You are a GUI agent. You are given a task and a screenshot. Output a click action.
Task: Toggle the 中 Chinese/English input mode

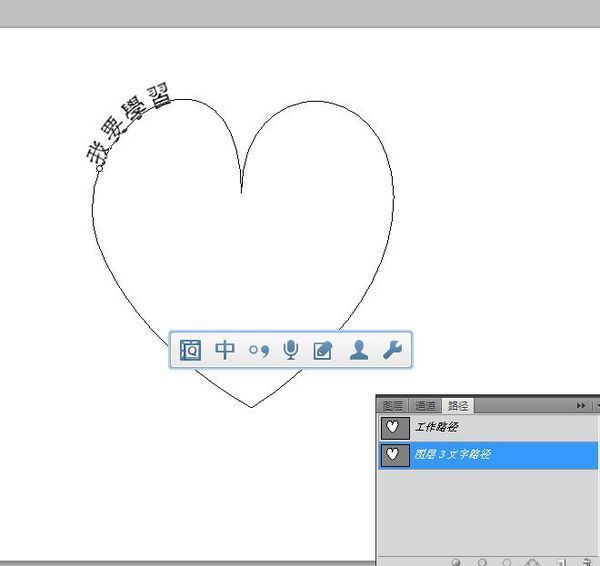coord(226,350)
